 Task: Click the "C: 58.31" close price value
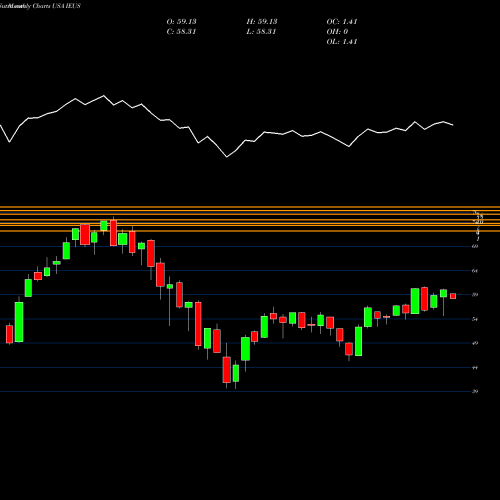click(181, 32)
